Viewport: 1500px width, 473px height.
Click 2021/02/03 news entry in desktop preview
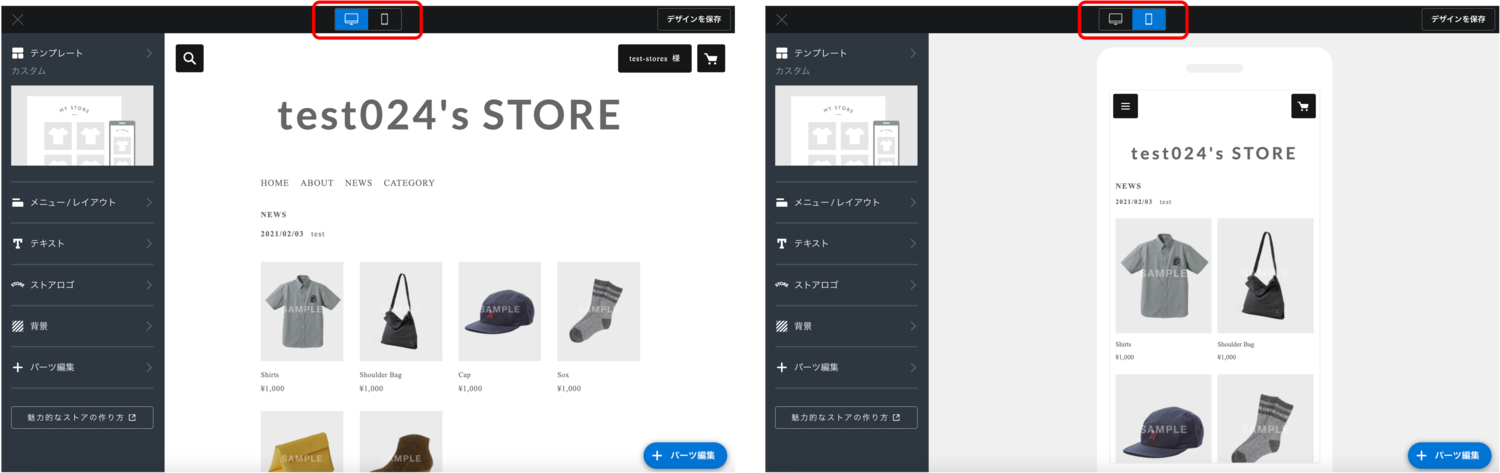[293, 234]
